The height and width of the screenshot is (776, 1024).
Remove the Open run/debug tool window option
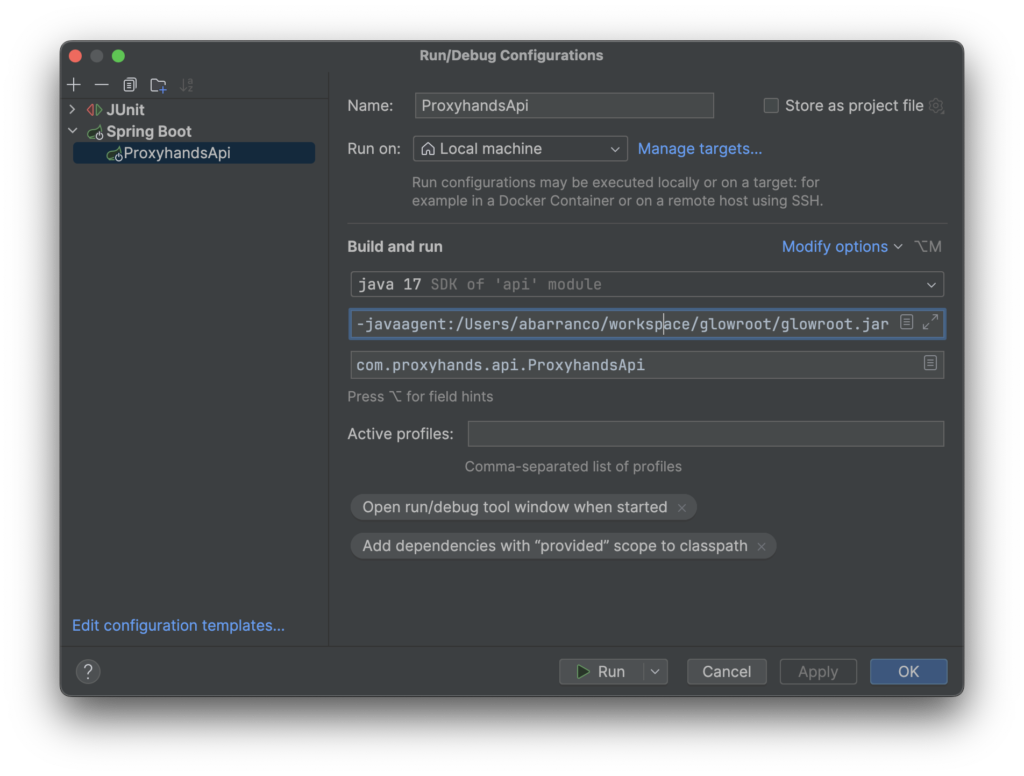682,508
